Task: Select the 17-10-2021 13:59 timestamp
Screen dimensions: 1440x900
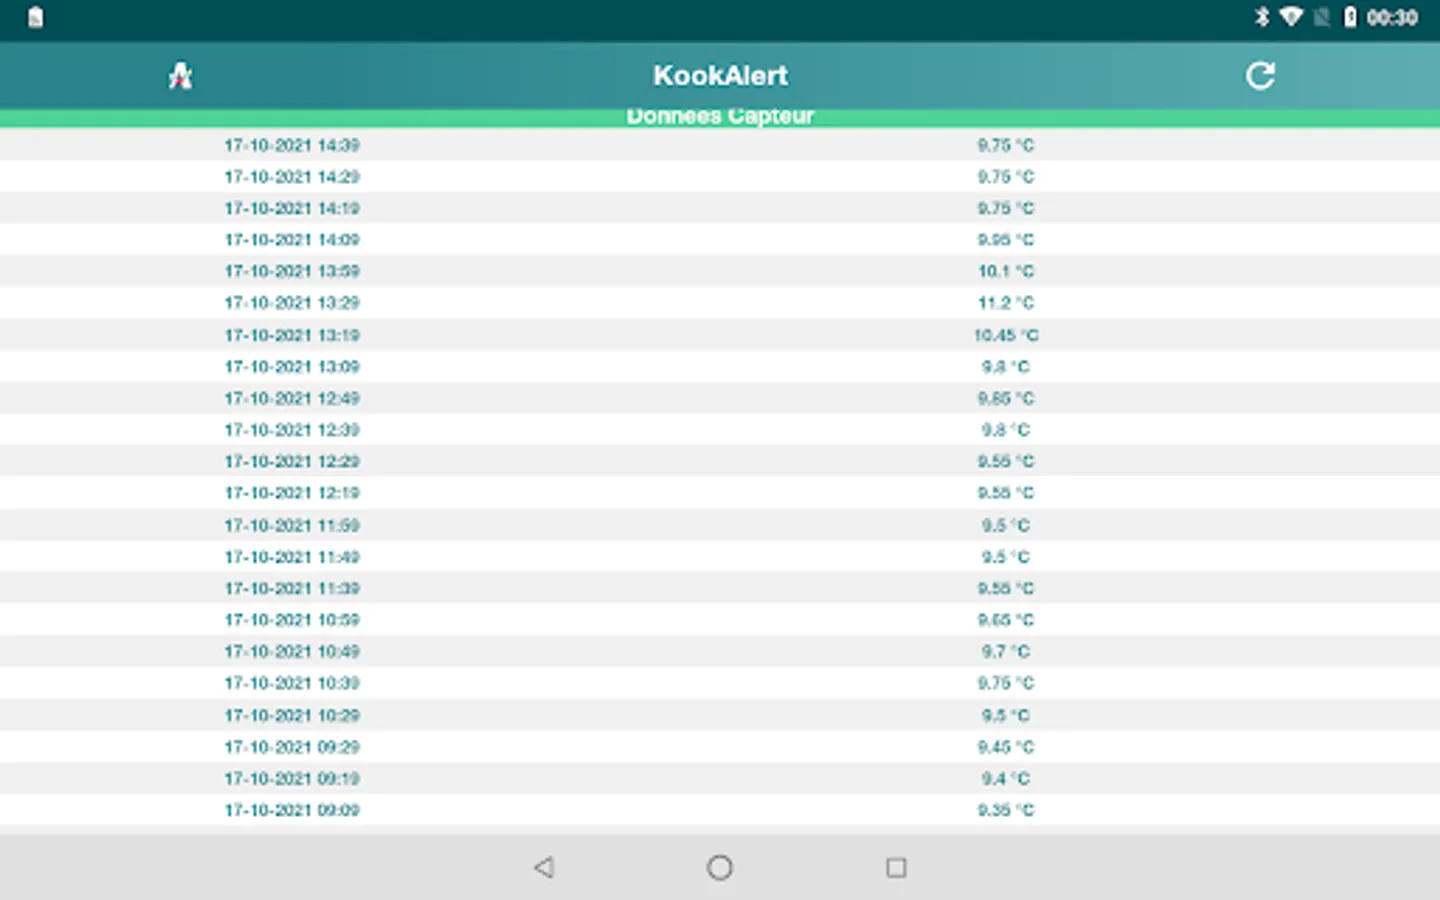Action: [292, 271]
